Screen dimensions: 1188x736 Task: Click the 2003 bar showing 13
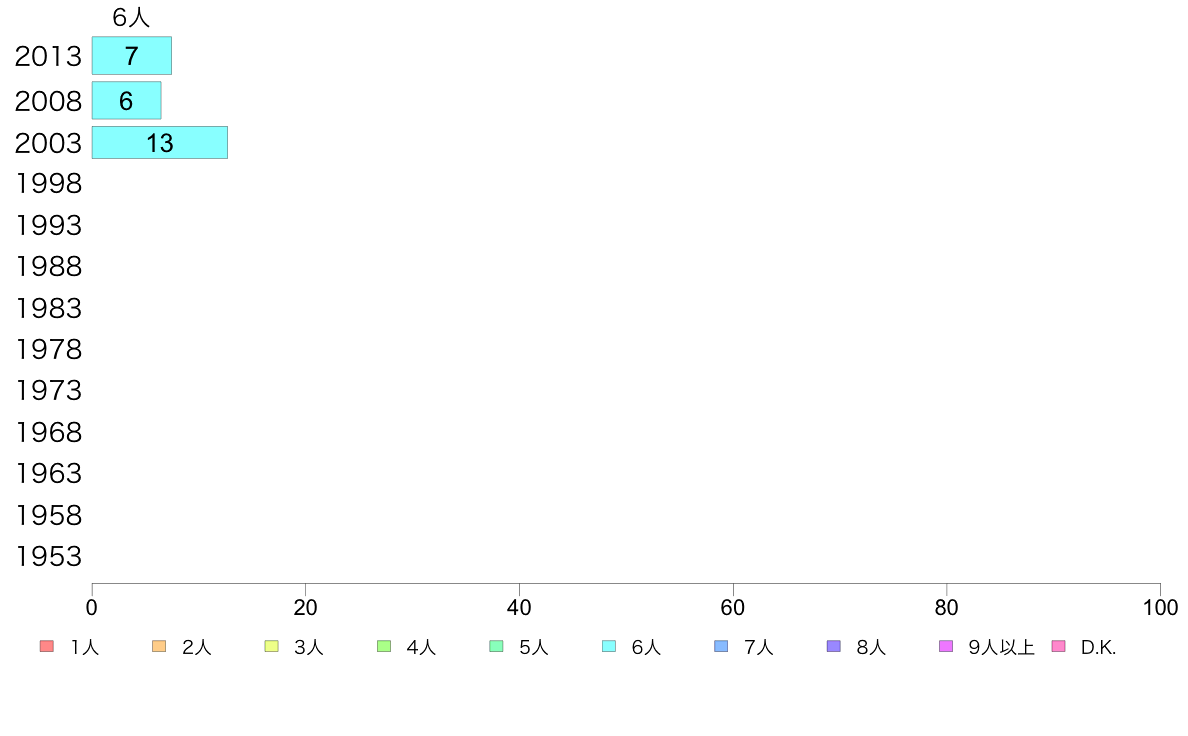[160, 143]
